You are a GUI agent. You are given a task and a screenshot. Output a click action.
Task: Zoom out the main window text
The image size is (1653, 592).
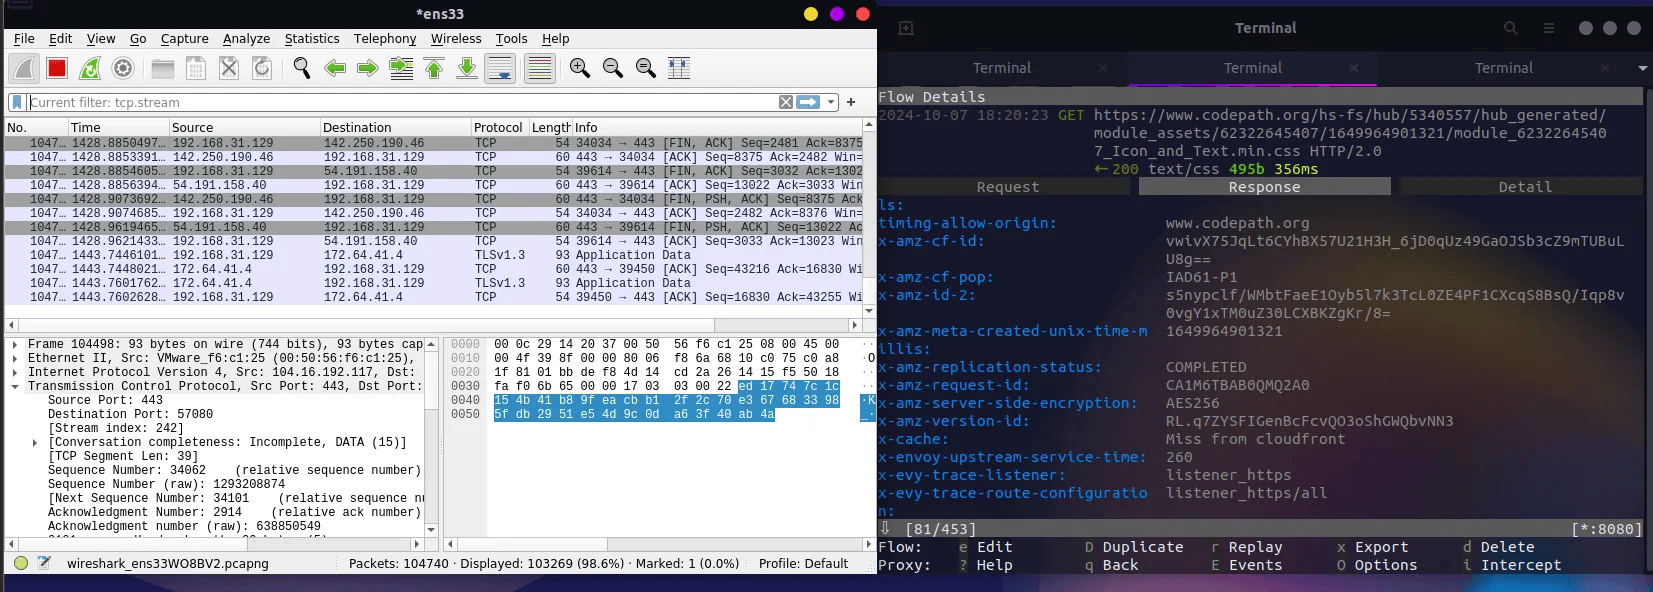click(x=613, y=68)
